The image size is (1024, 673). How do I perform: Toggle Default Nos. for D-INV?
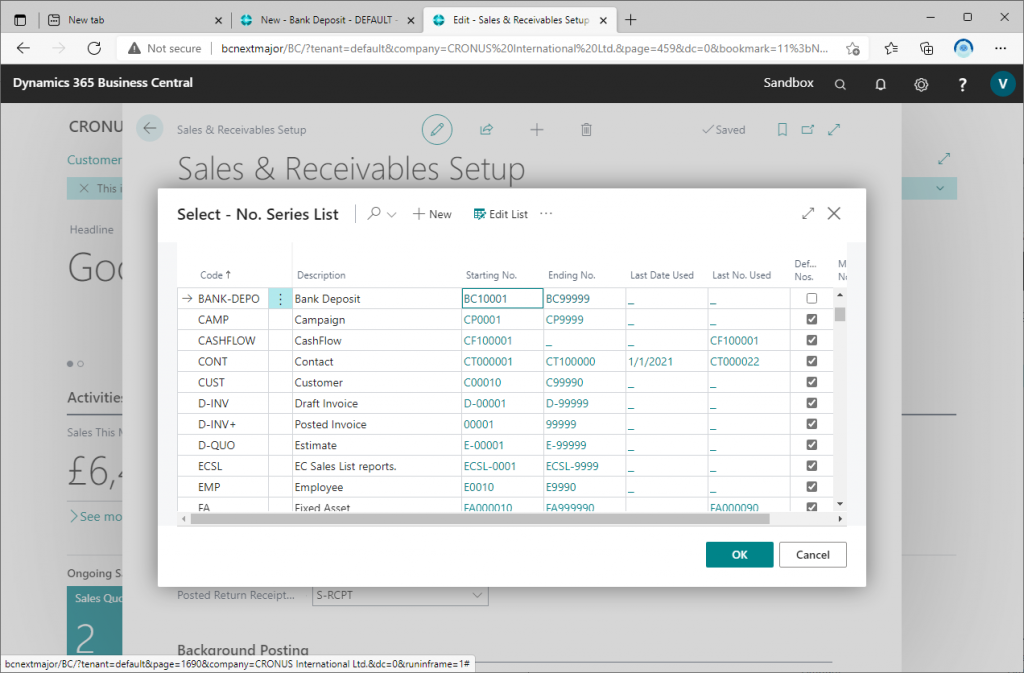pyautogui.click(x=811, y=403)
